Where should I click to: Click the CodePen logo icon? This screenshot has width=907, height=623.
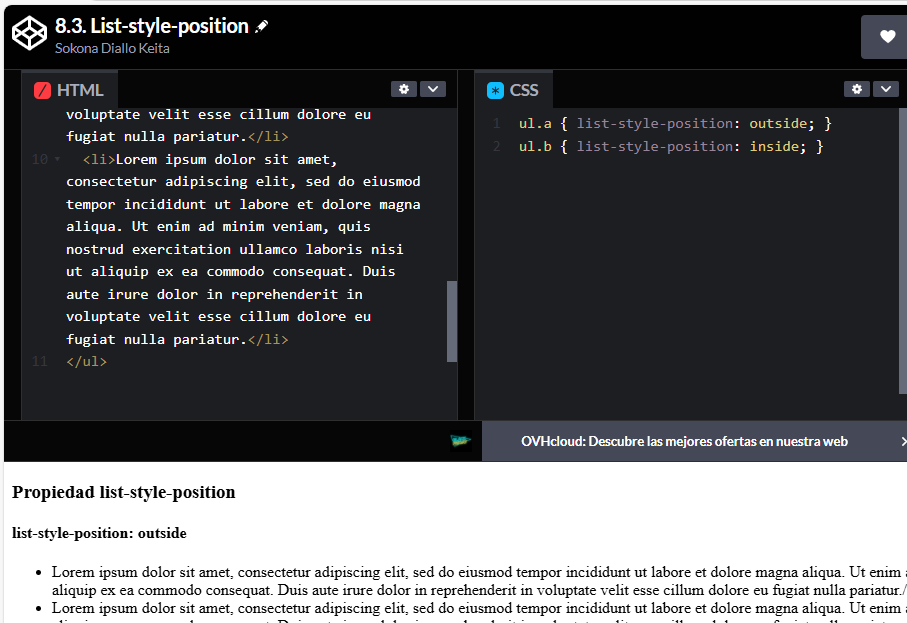pos(30,33)
